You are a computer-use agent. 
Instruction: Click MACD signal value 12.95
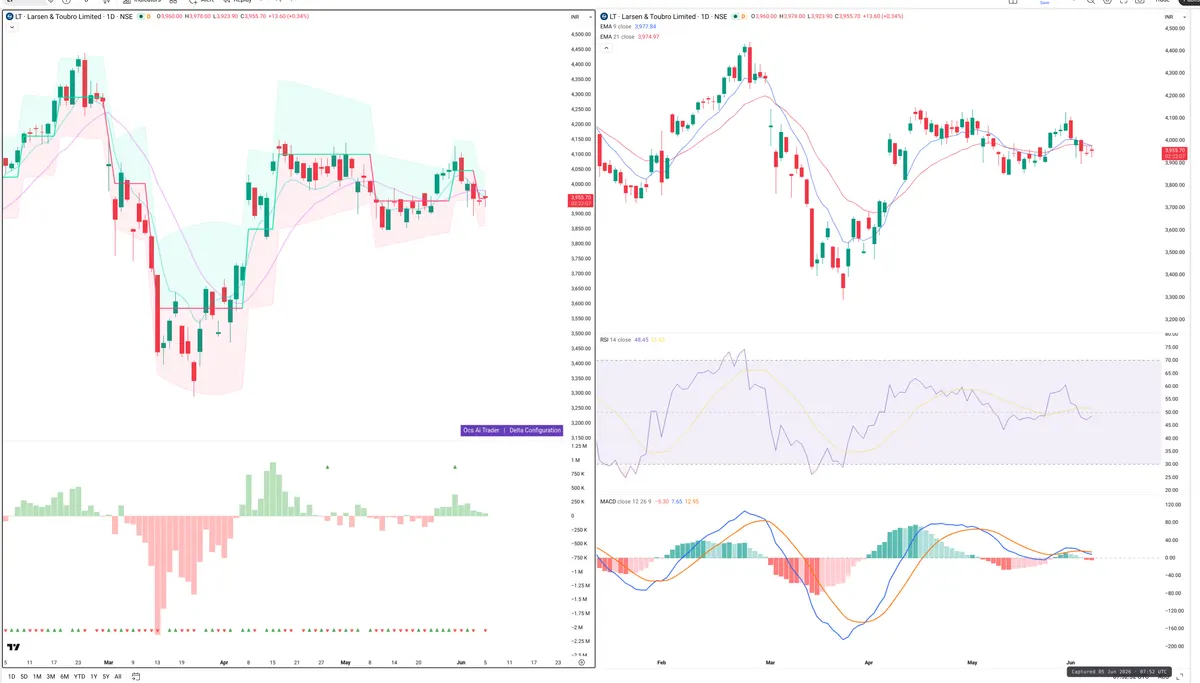tap(692, 501)
